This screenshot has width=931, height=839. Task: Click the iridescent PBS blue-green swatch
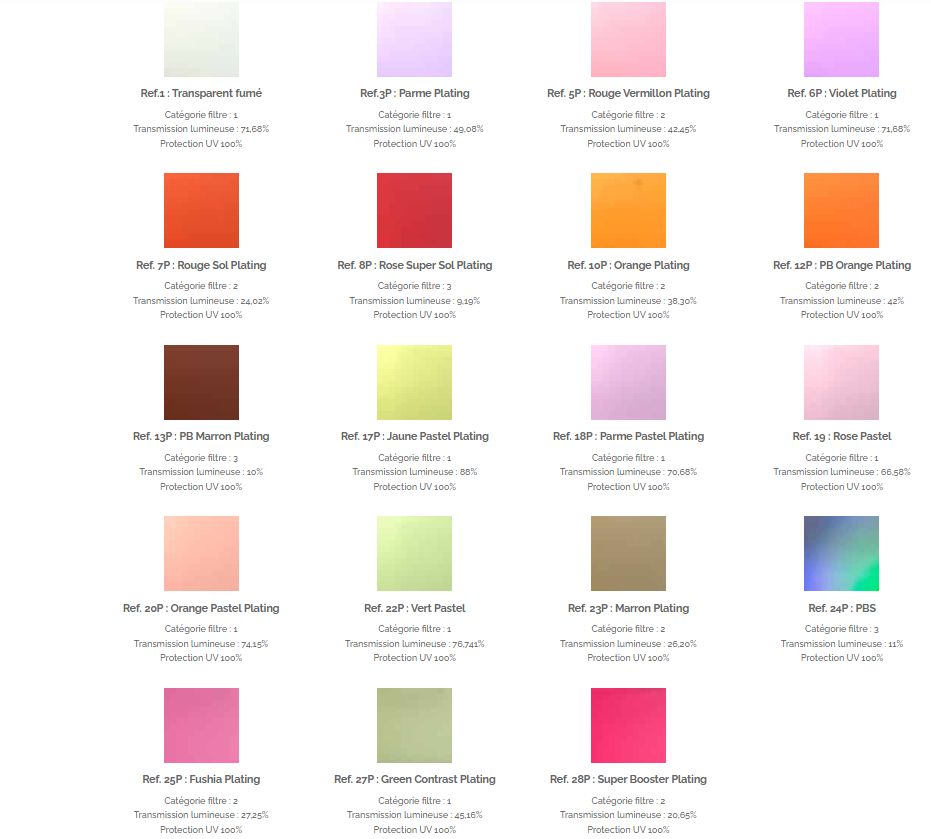[841, 553]
